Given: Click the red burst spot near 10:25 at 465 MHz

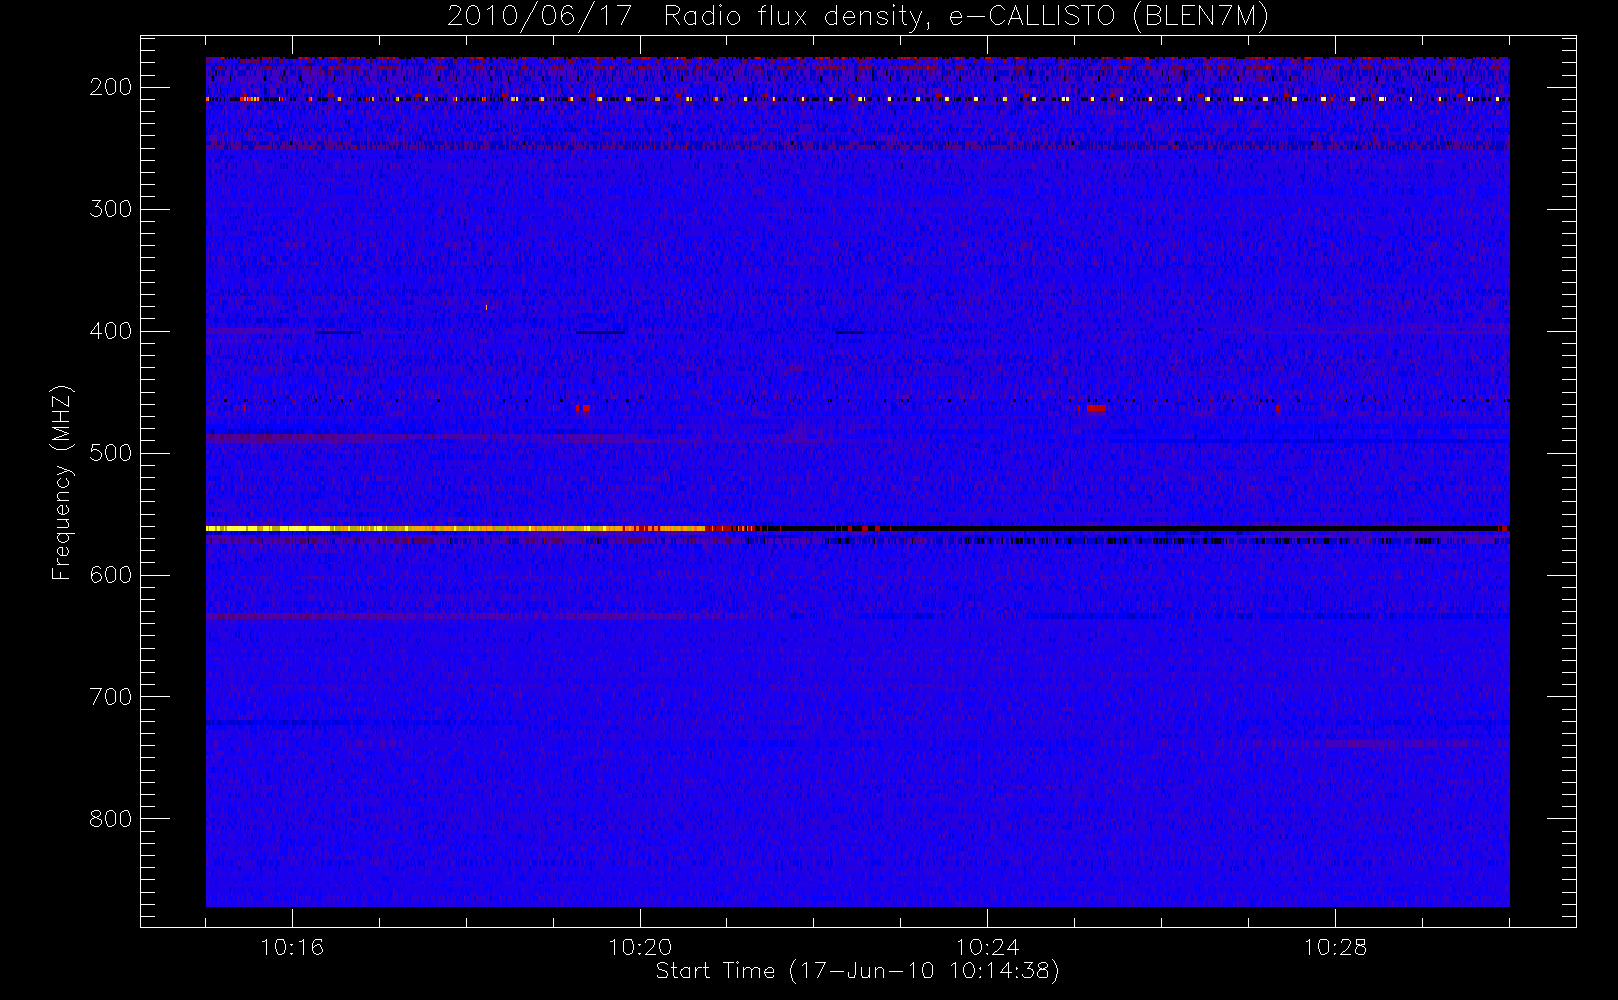Looking at the screenshot, I should [x=1096, y=408].
